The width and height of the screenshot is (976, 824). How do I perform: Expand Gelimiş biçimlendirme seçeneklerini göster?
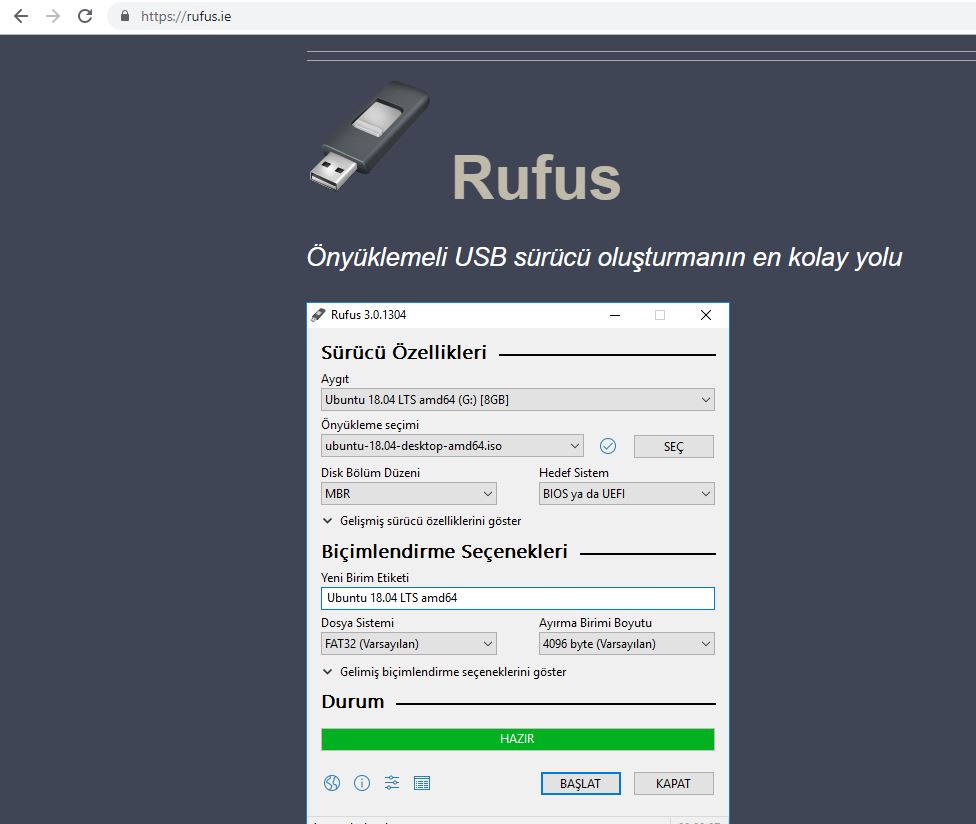(x=444, y=672)
